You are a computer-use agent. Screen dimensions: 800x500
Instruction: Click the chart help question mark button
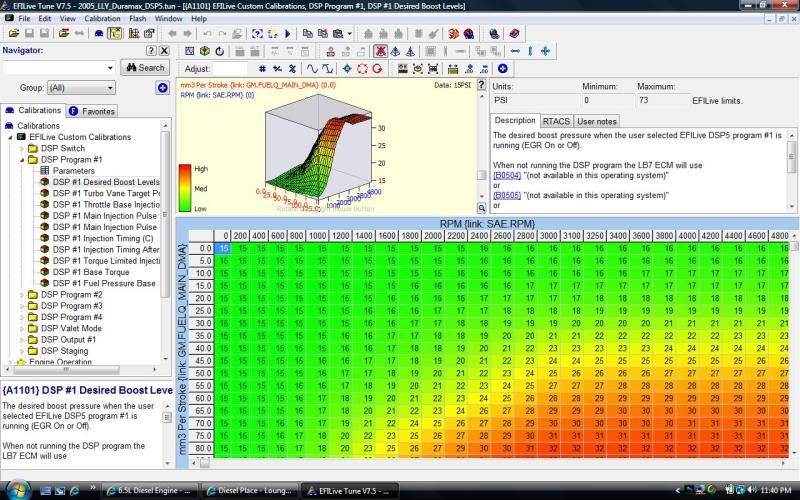pos(481,85)
